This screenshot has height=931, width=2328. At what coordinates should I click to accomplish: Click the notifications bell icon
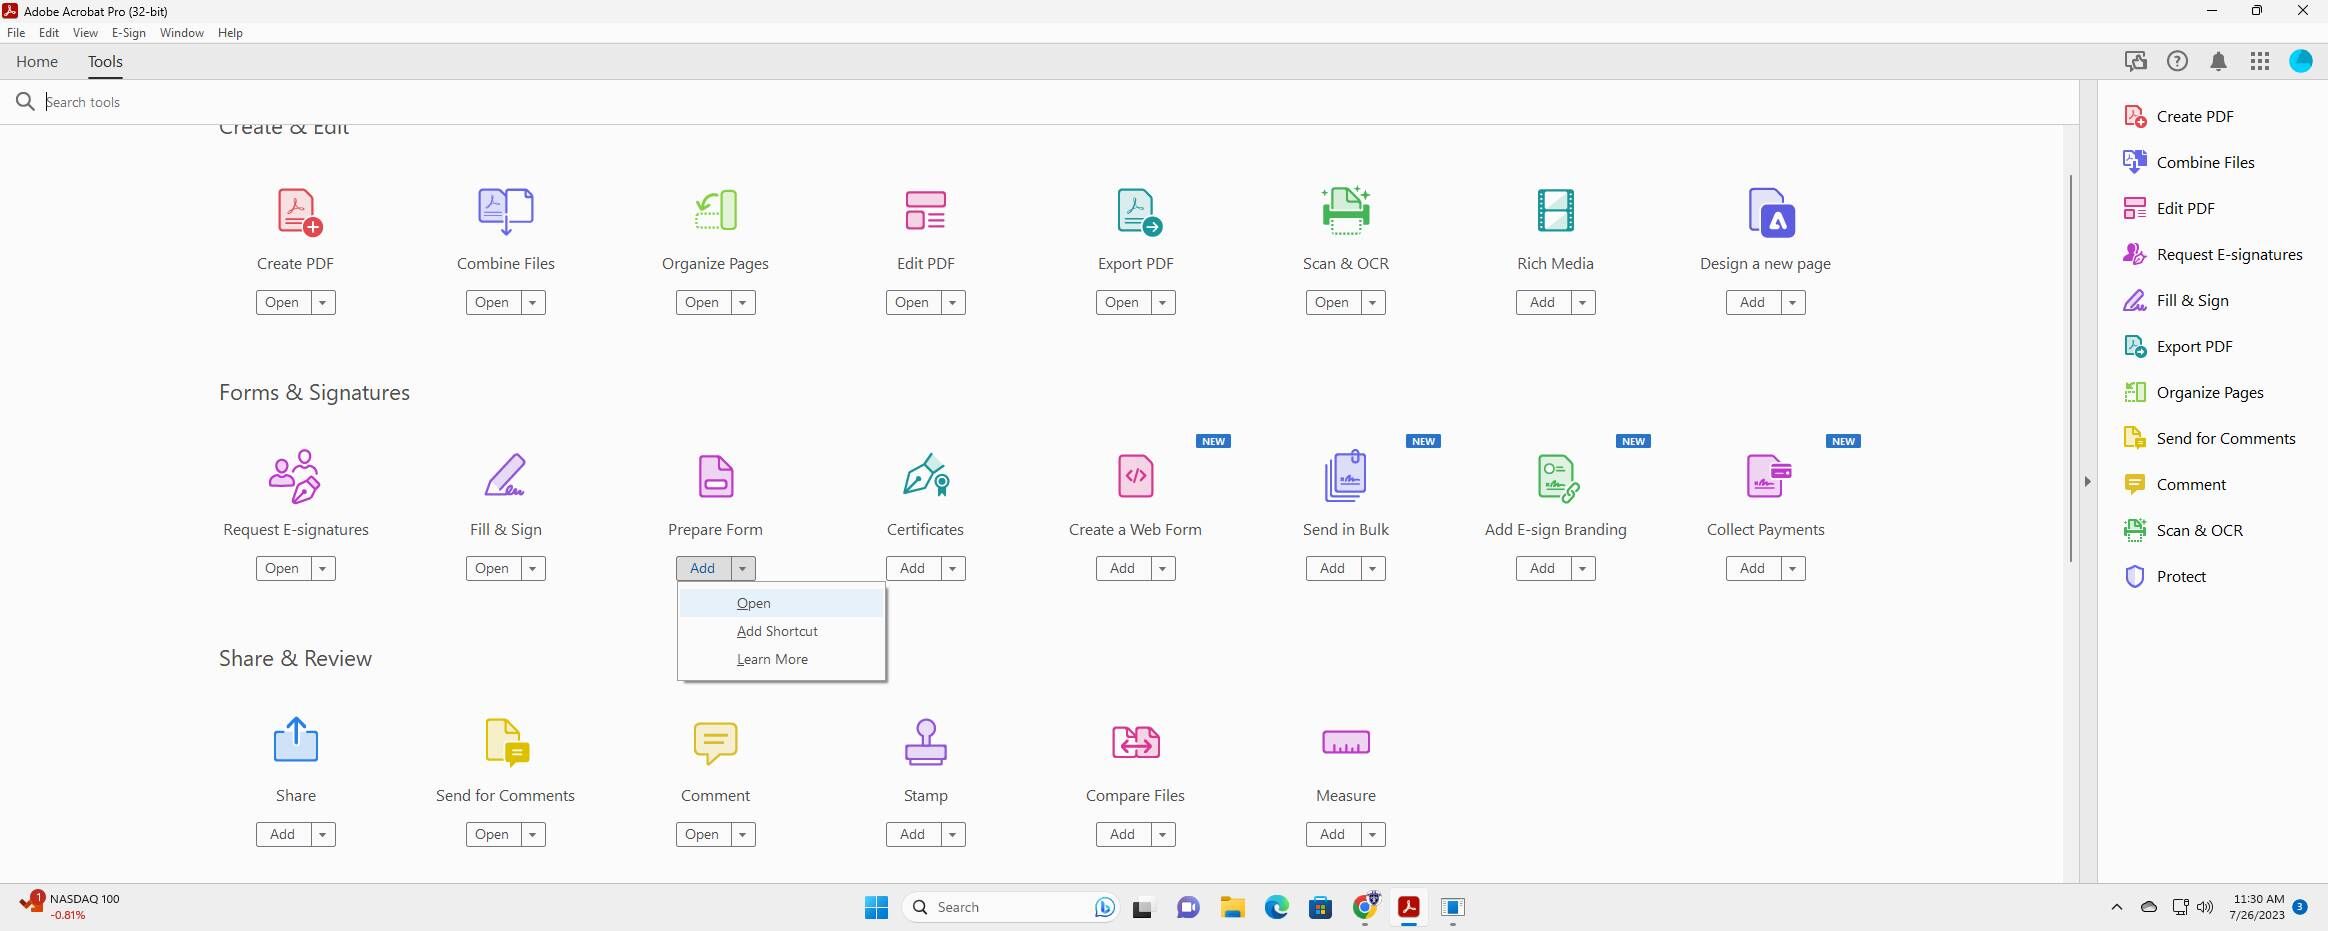point(2218,61)
